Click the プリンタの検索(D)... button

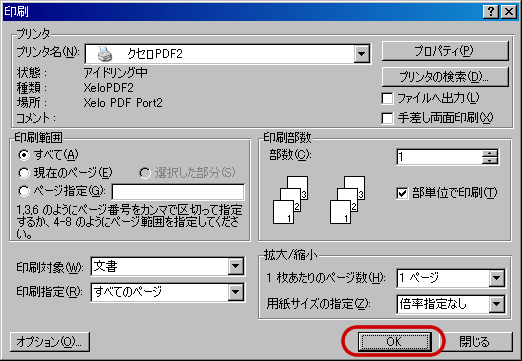point(445,77)
